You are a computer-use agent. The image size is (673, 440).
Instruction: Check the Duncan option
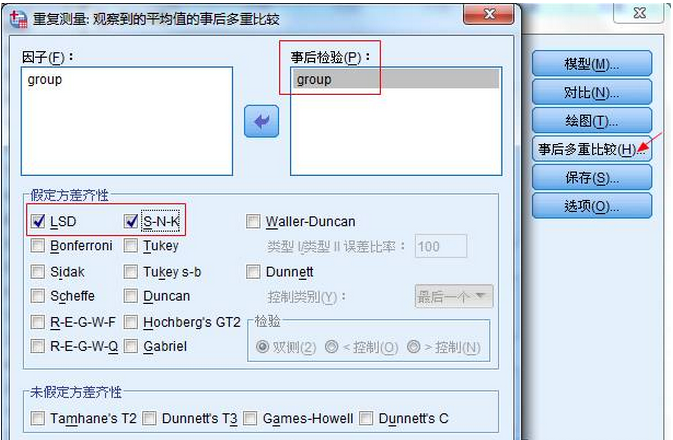pos(132,296)
